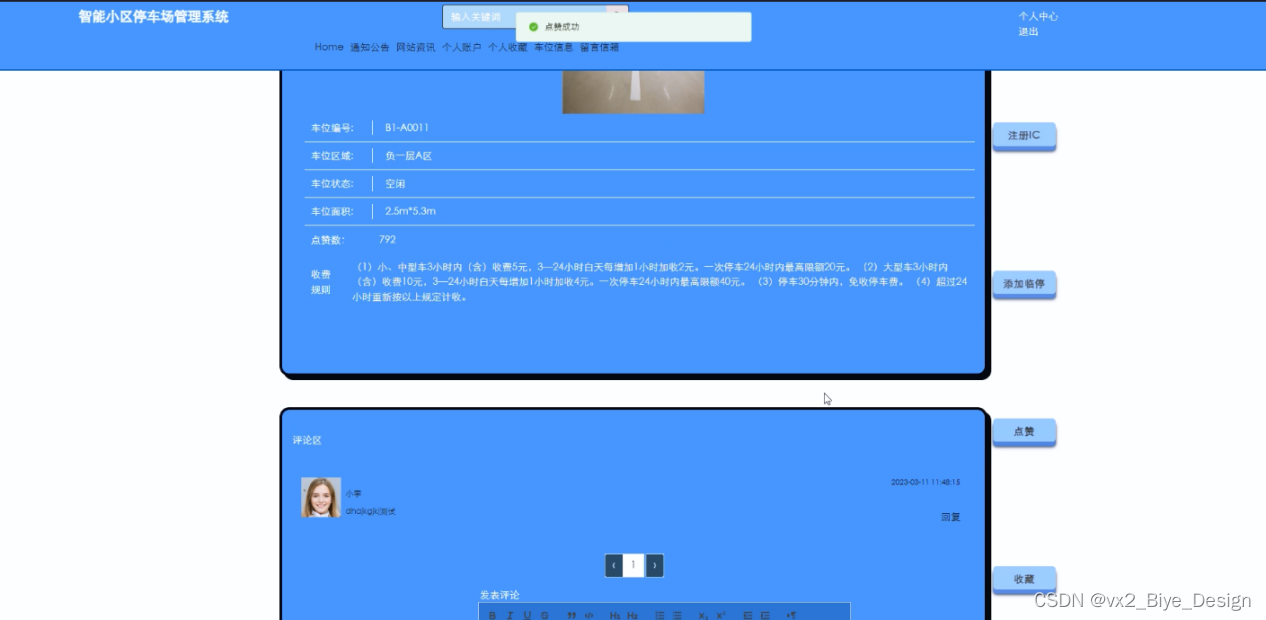
Task: Click the comment timestamp 2023-03-11
Action: pos(926,482)
